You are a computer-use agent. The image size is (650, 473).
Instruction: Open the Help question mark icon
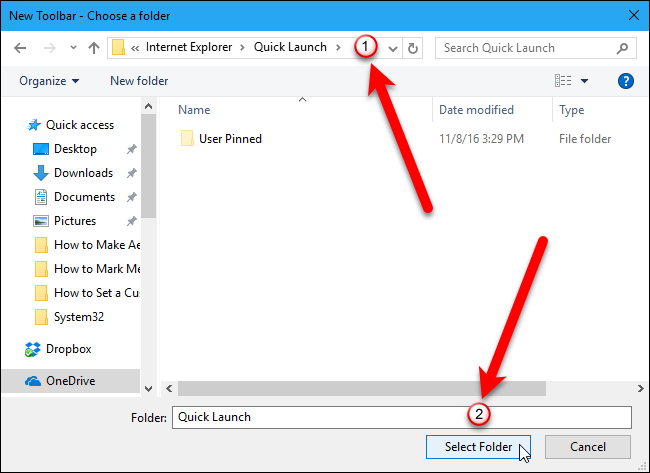pyautogui.click(x=626, y=80)
